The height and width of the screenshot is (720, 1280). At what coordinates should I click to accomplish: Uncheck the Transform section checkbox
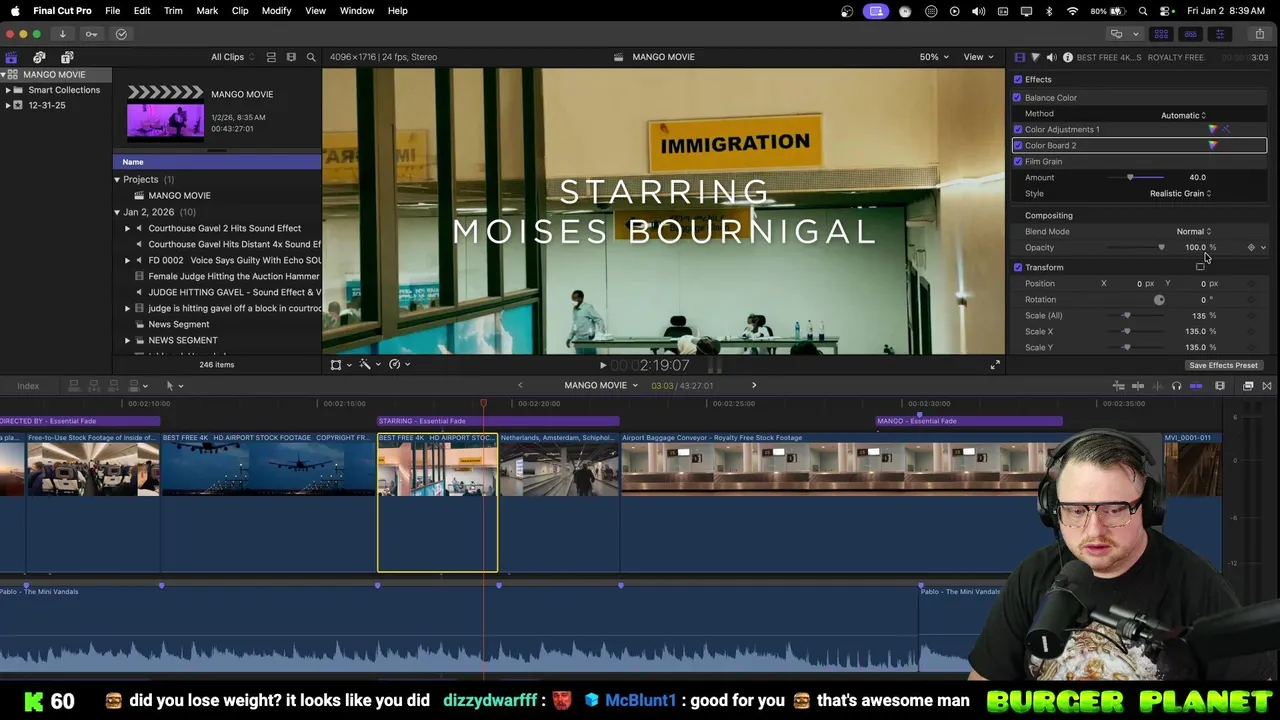coord(1018,267)
